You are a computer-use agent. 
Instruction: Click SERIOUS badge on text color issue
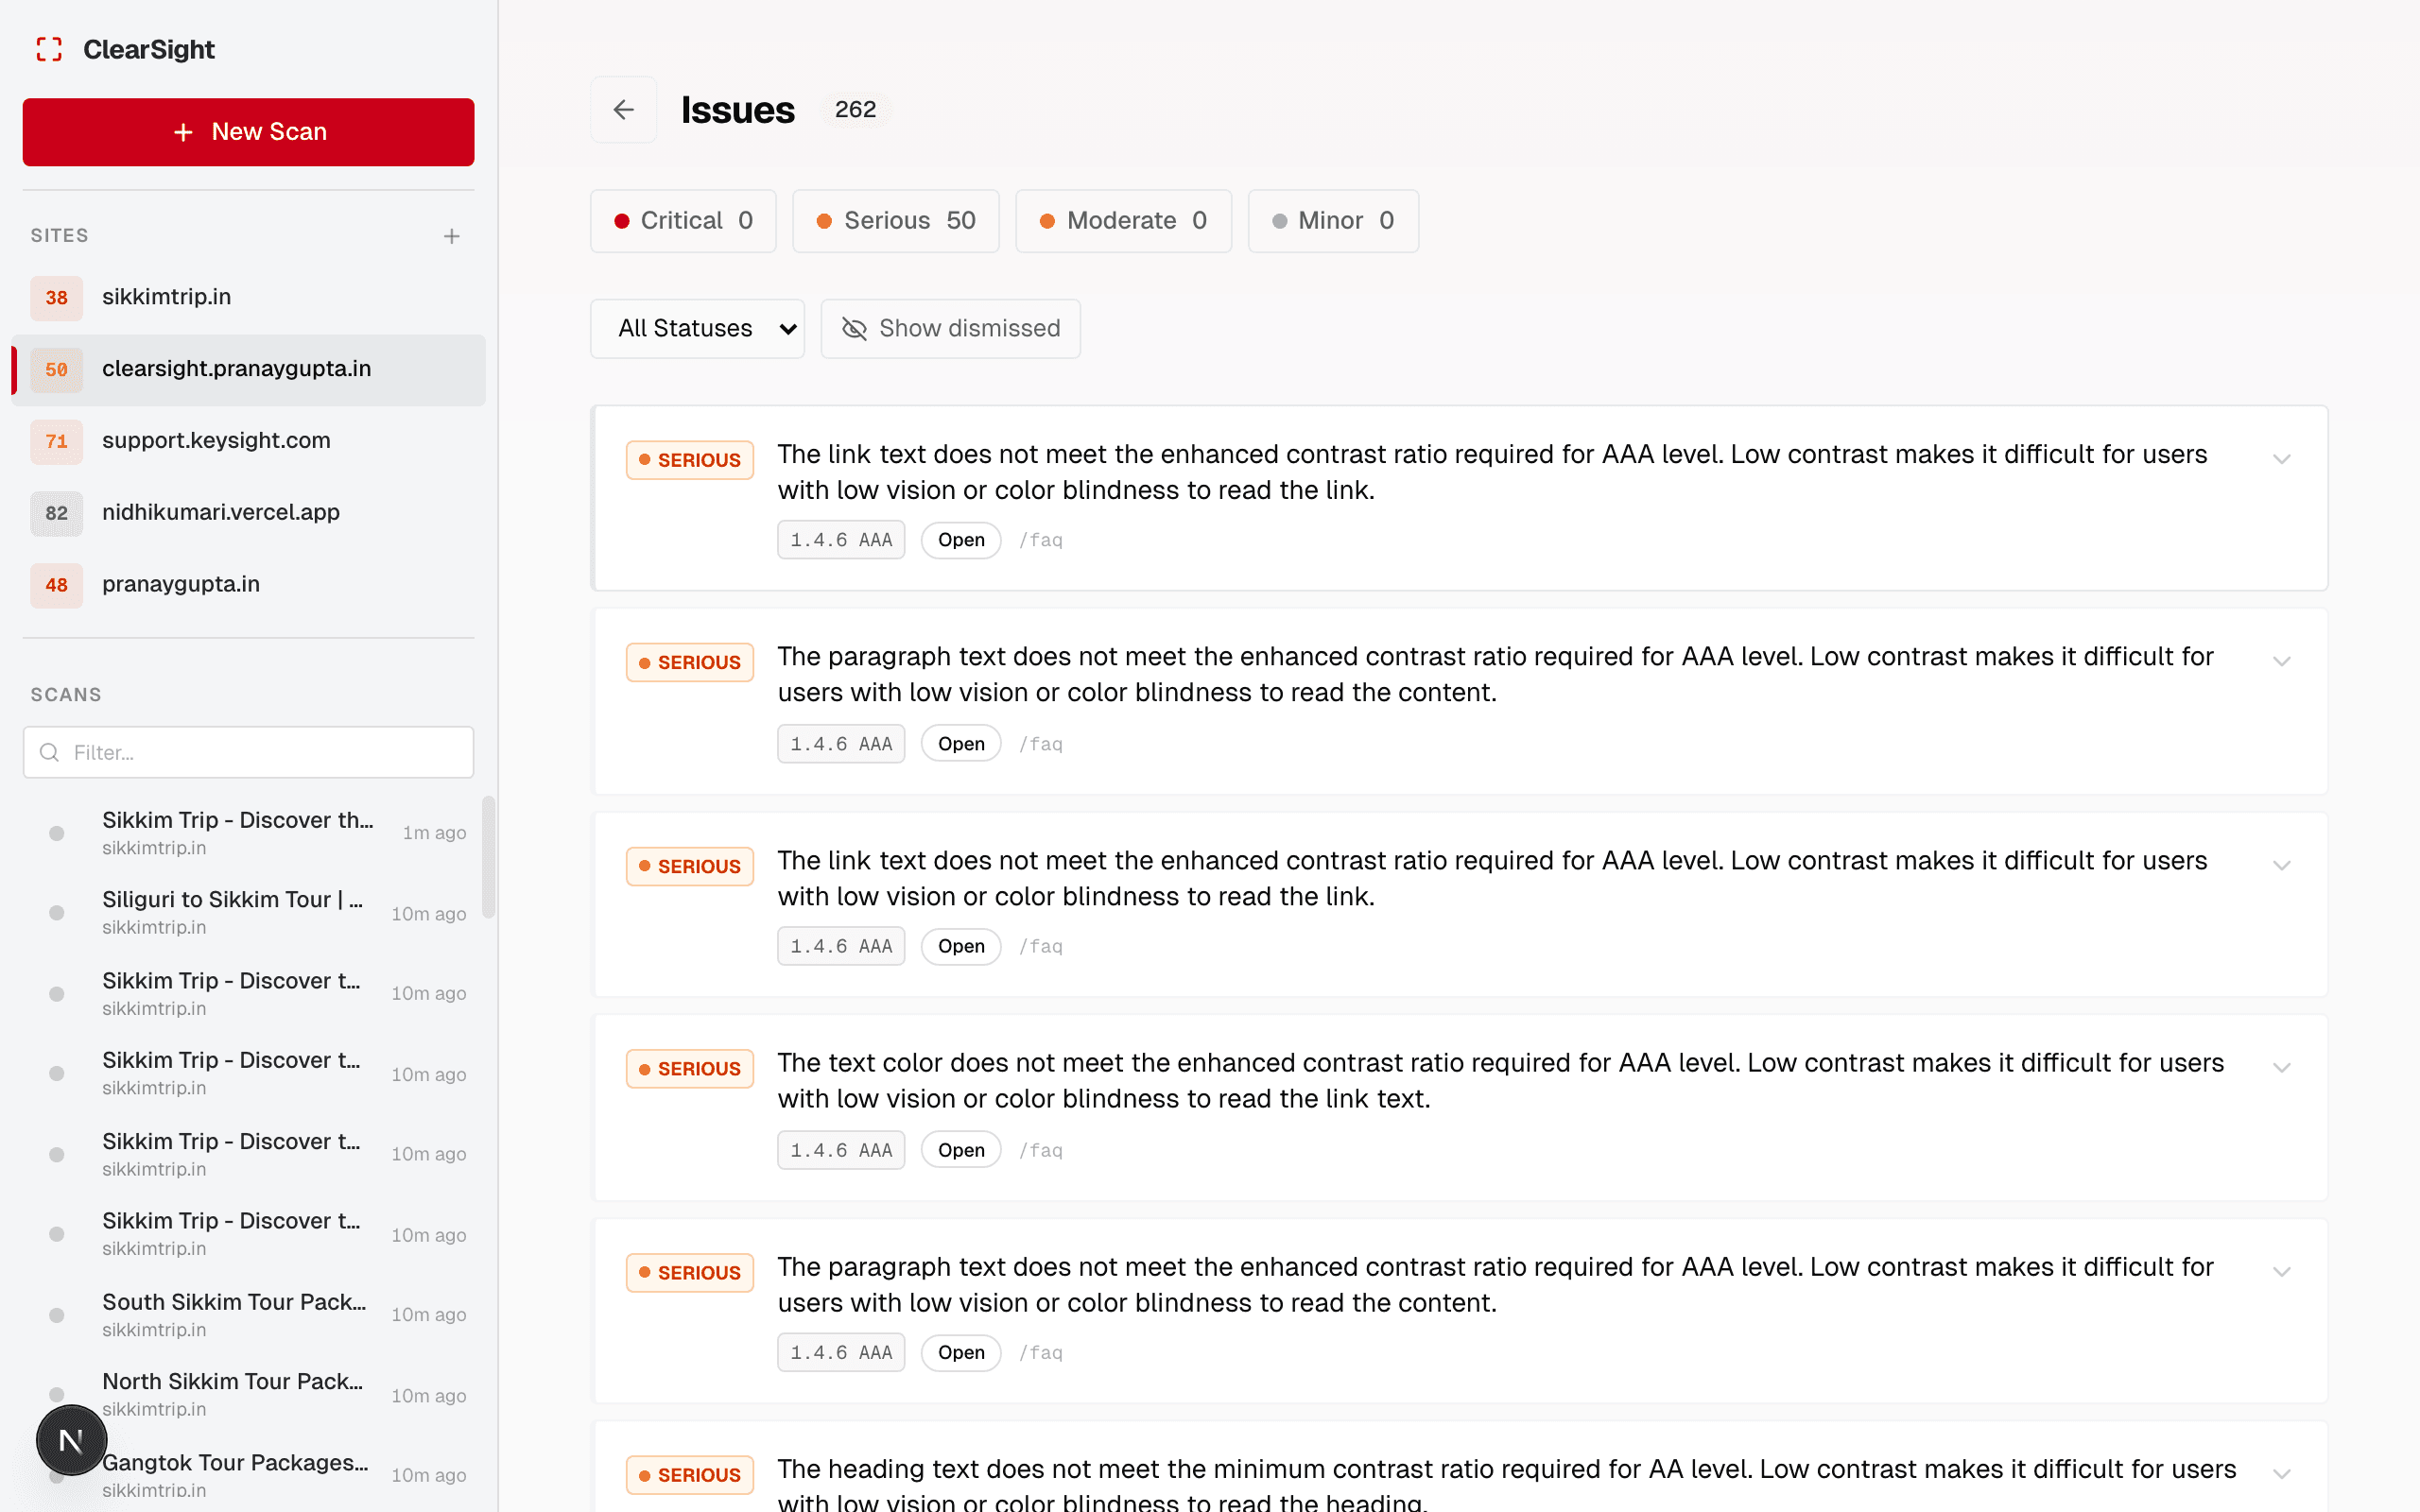coord(690,1068)
